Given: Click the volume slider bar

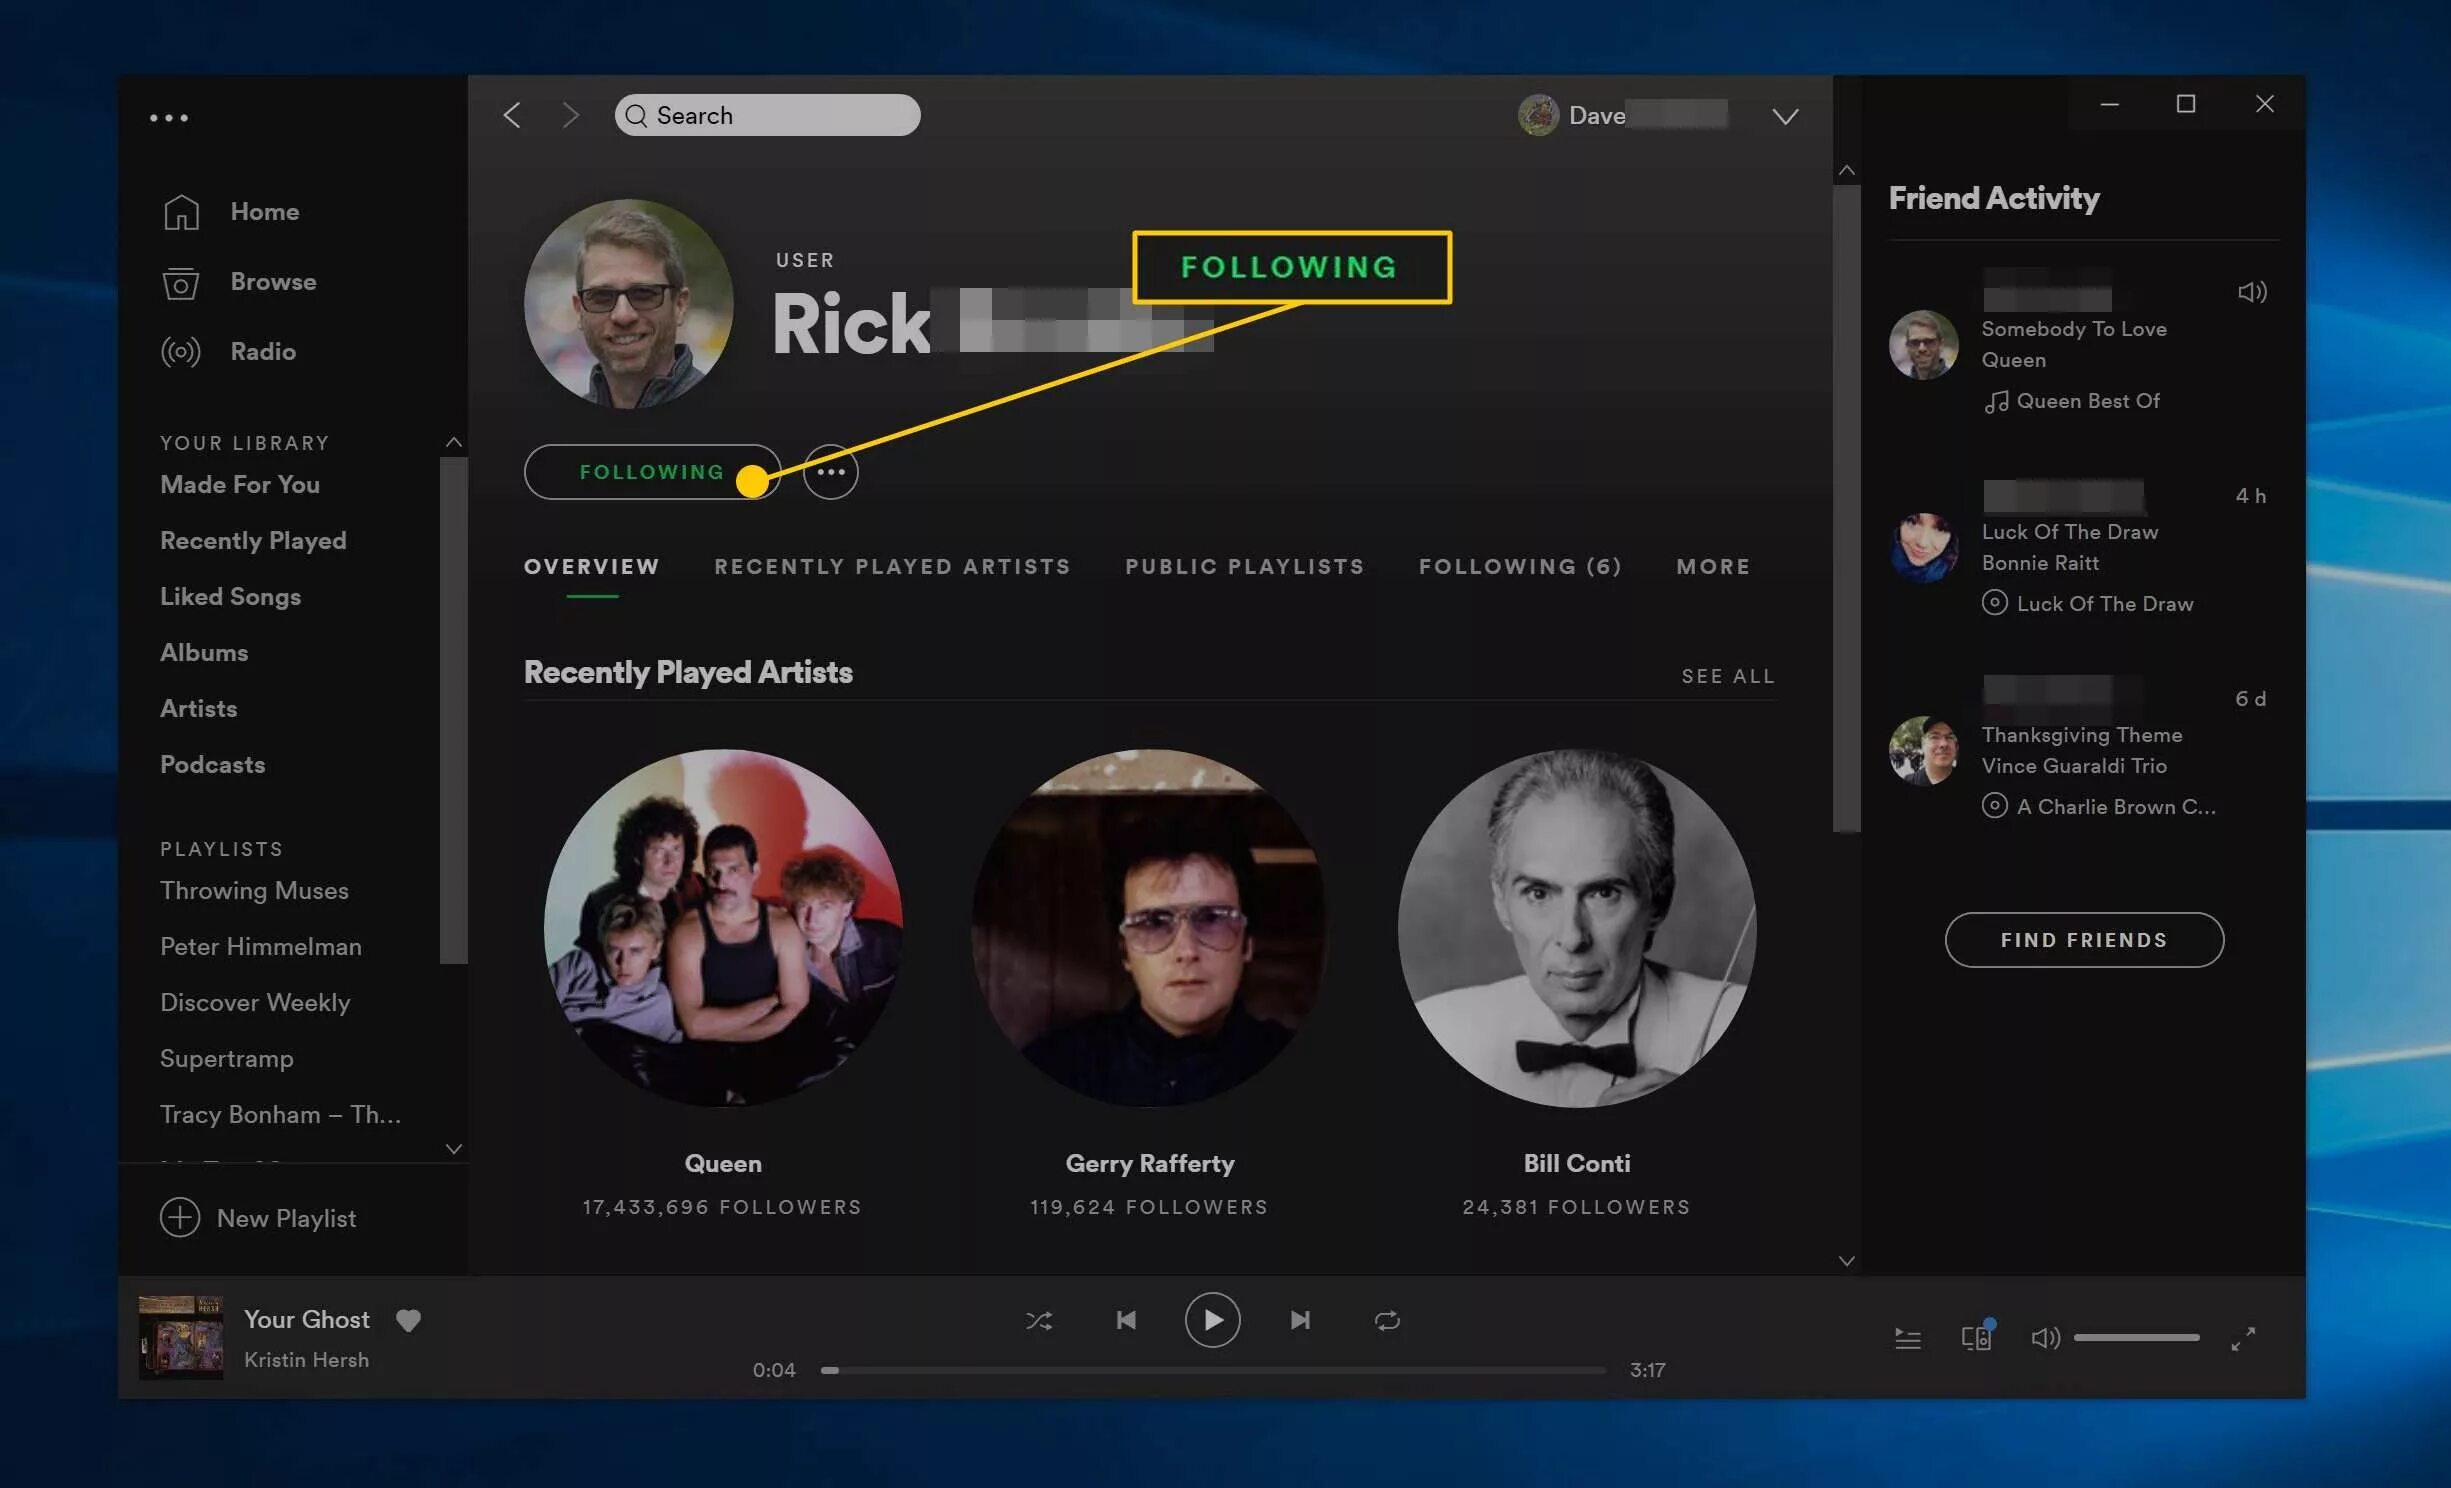Looking at the screenshot, I should (x=2136, y=1338).
